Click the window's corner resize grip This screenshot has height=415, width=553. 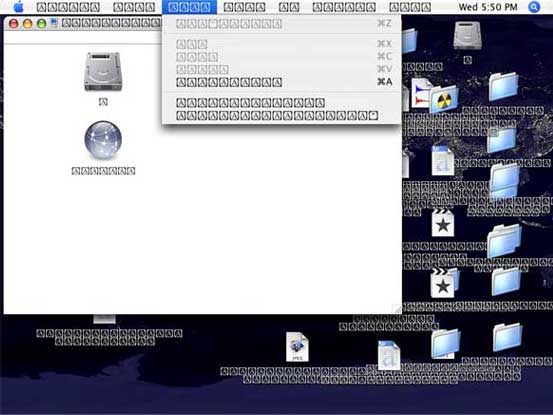tap(397, 309)
